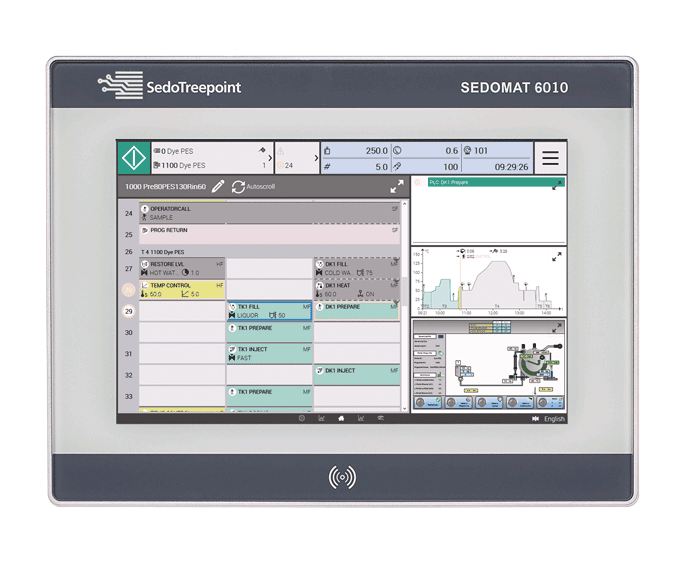Image resolution: width=680 pixels, height=563 pixels.
Task: Select the RESTORE LVL step block
Action: coord(182,268)
